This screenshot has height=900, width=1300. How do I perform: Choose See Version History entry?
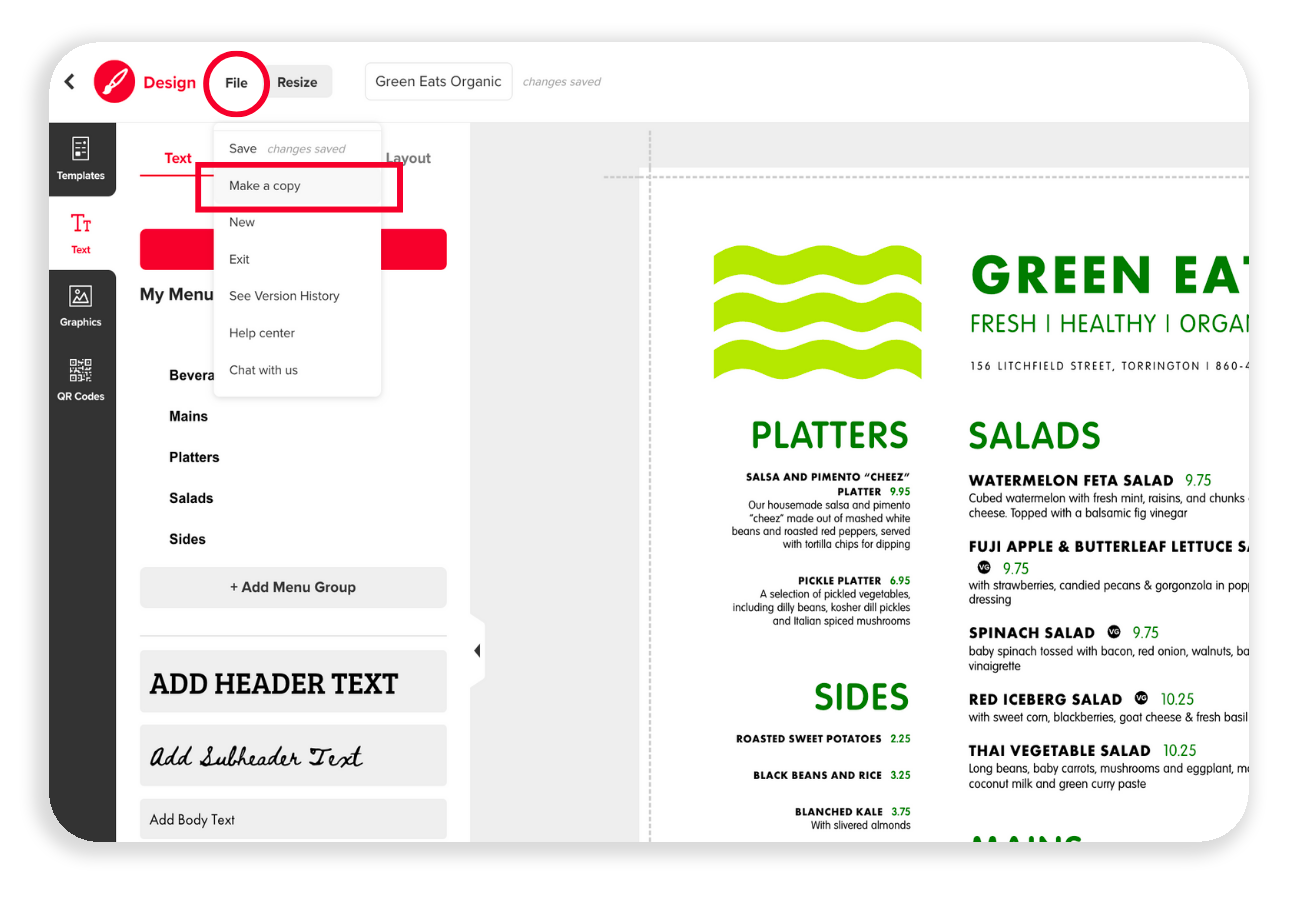point(297,296)
